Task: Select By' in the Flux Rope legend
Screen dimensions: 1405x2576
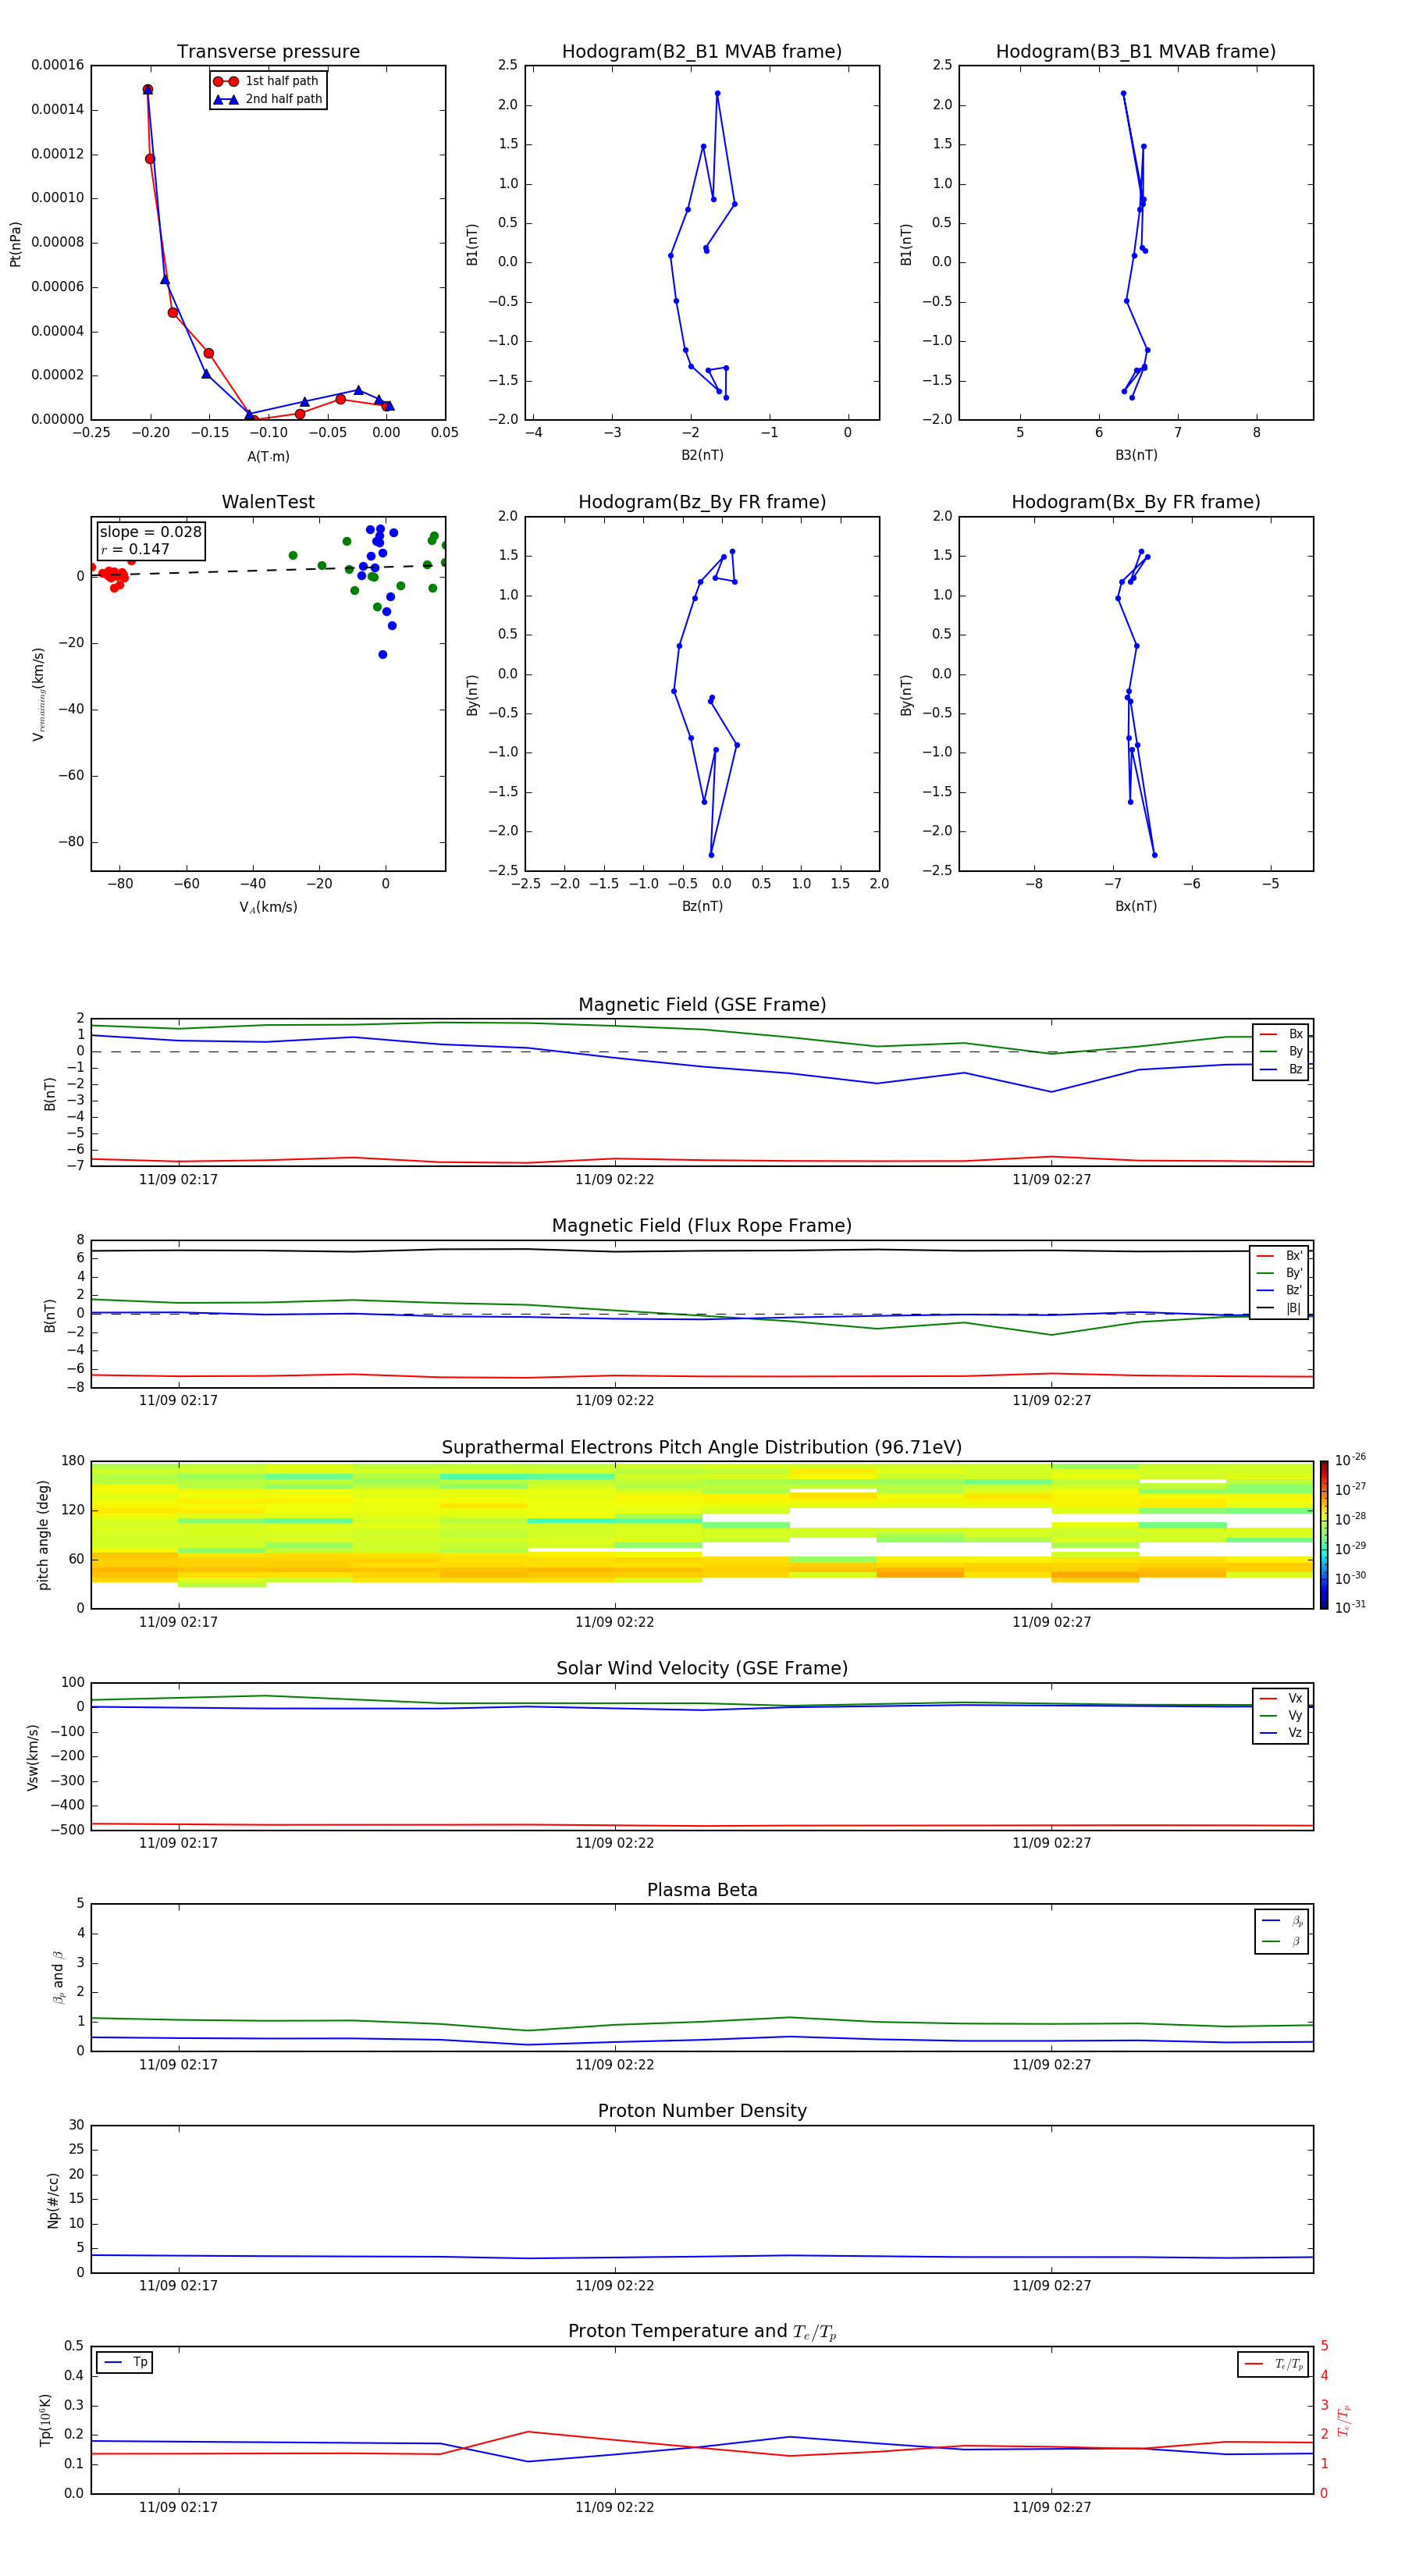Action: [1279, 1274]
